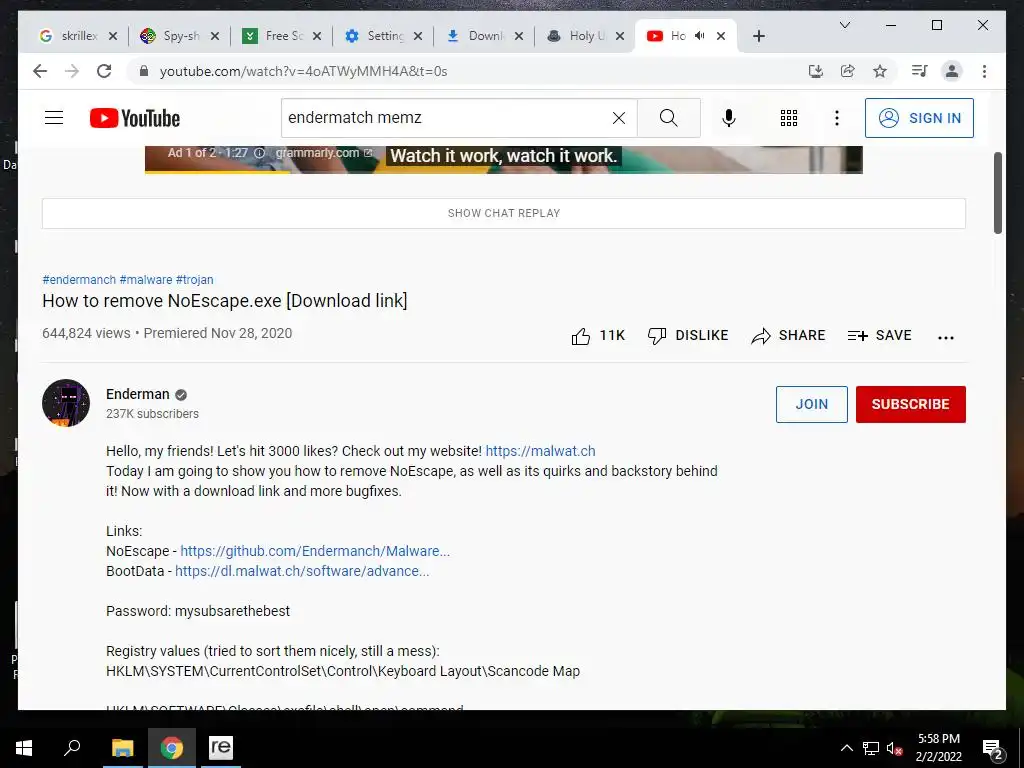Open YouTube apps grid

789,118
